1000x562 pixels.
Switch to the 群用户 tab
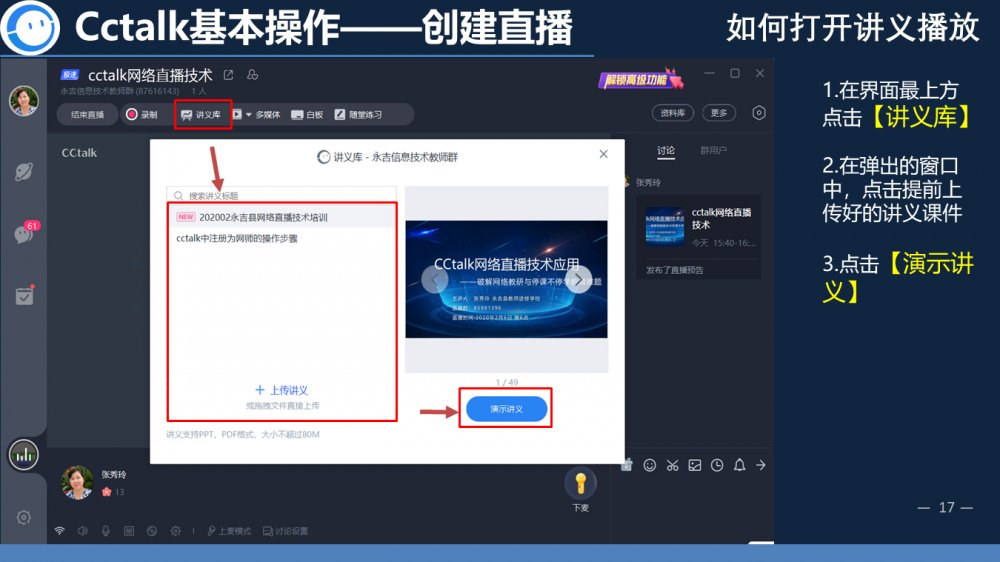coord(713,151)
